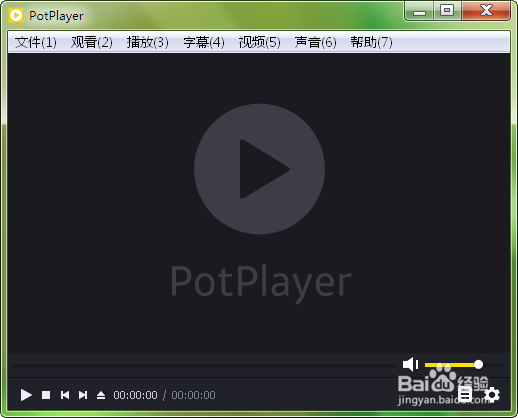
Task: Open the 帮助(7) menu
Action: 371,42
